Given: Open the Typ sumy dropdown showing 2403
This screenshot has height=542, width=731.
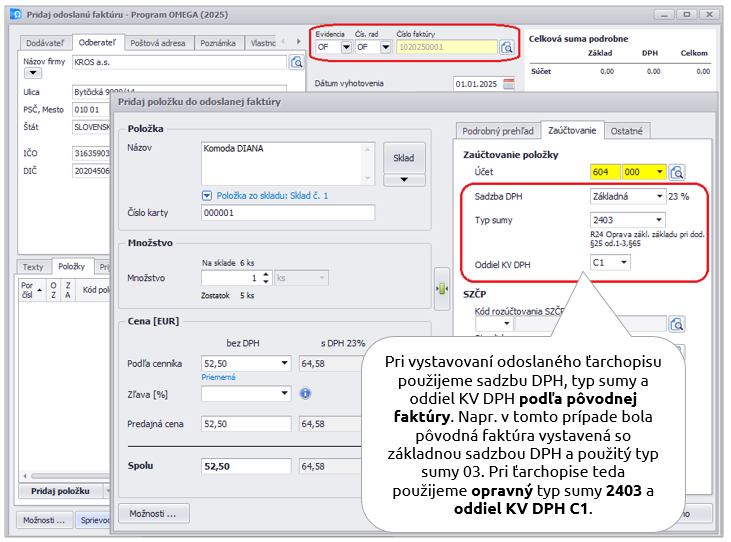Looking at the screenshot, I should pyautogui.click(x=658, y=220).
